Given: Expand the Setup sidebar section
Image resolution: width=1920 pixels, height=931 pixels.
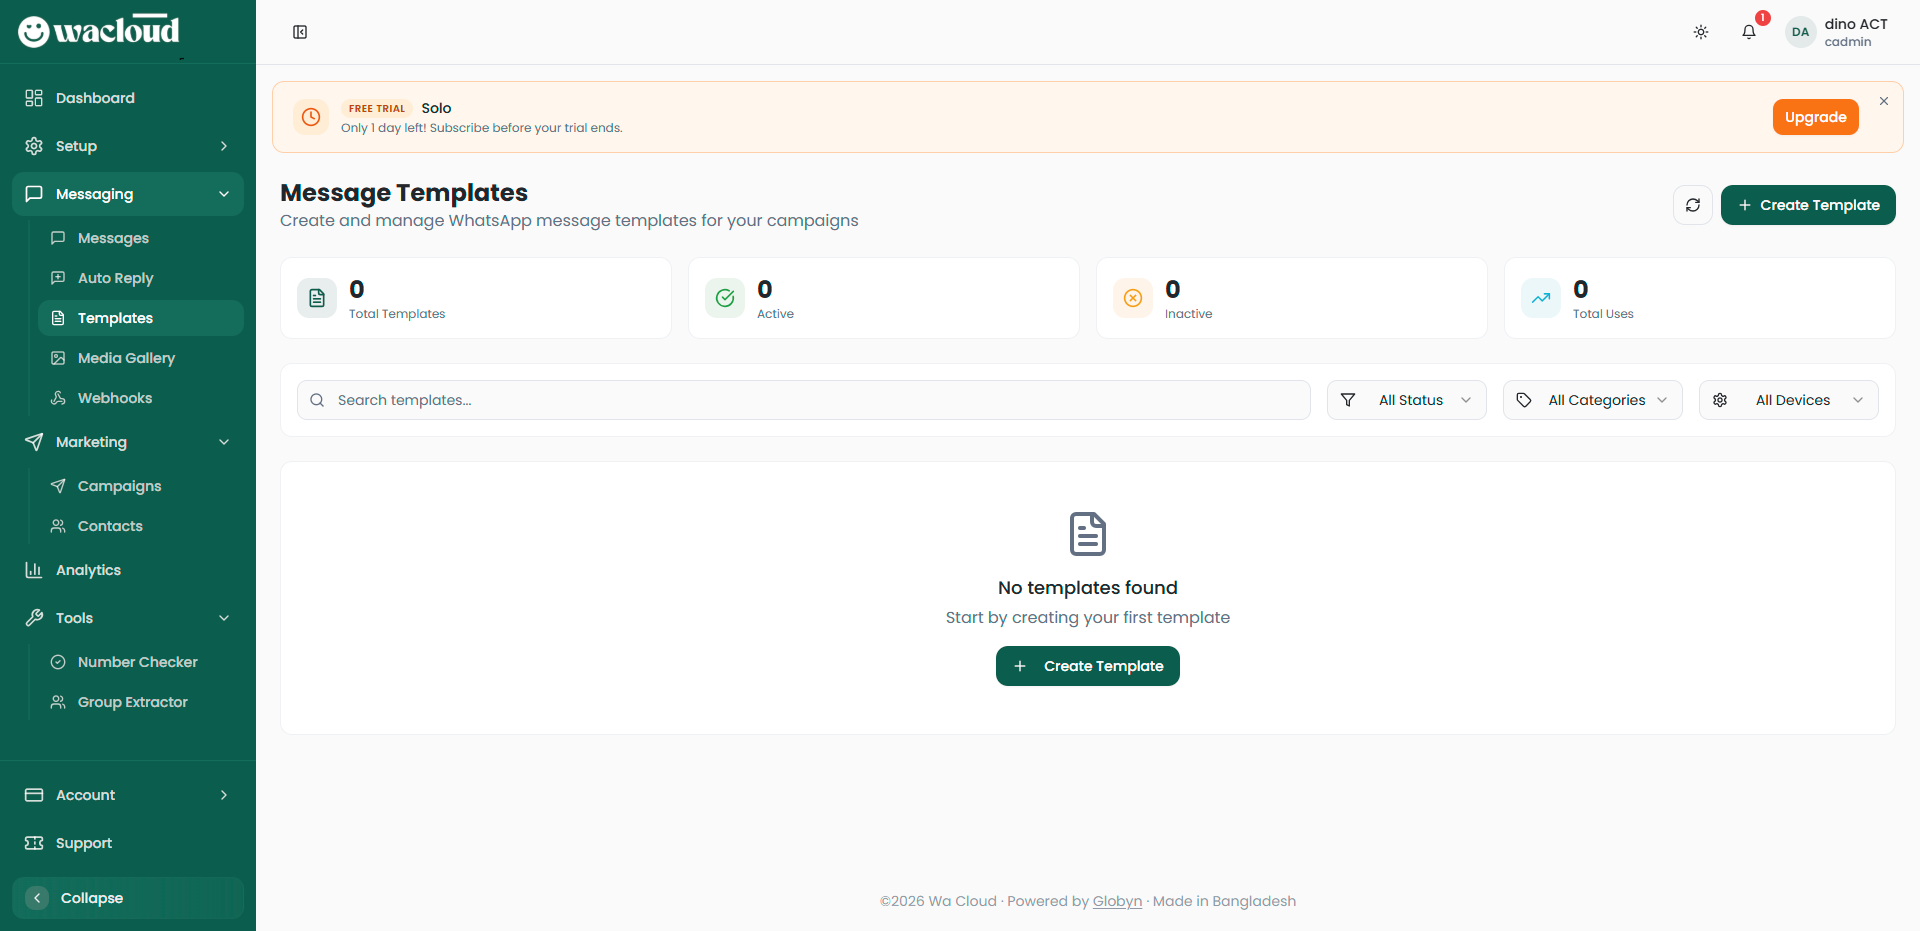Looking at the screenshot, I should pos(128,146).
